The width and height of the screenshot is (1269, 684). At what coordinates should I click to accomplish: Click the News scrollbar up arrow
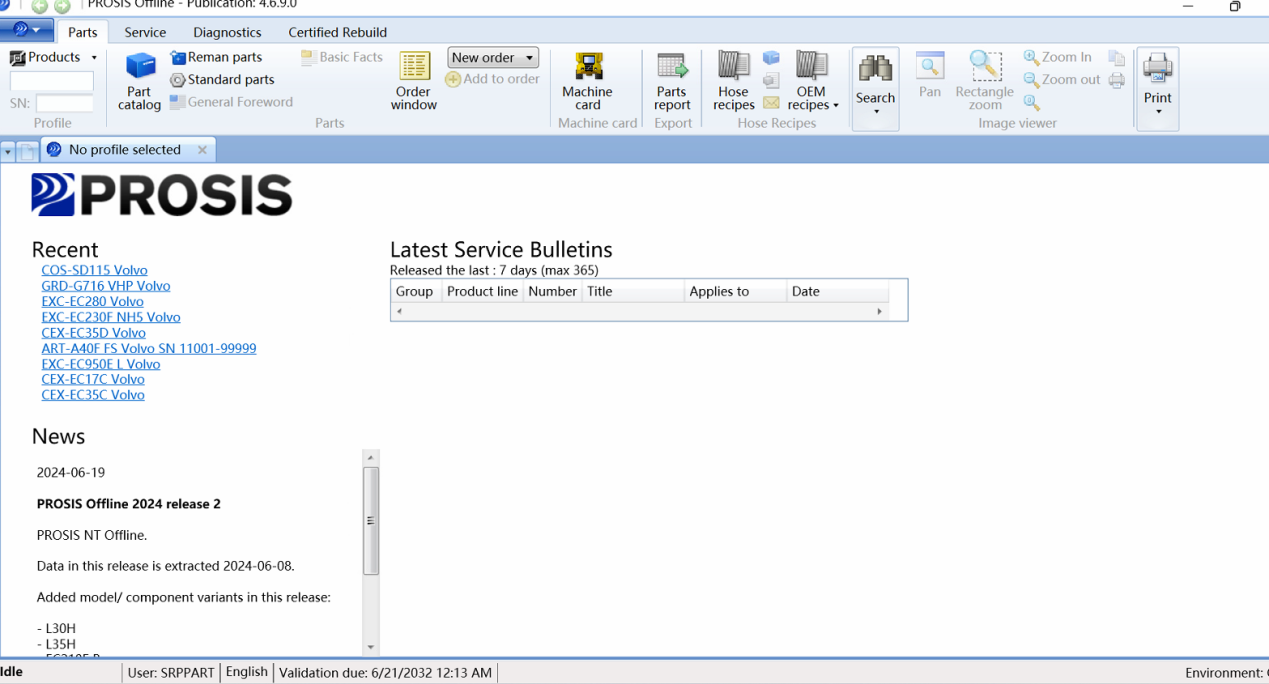tap(371, 458)
